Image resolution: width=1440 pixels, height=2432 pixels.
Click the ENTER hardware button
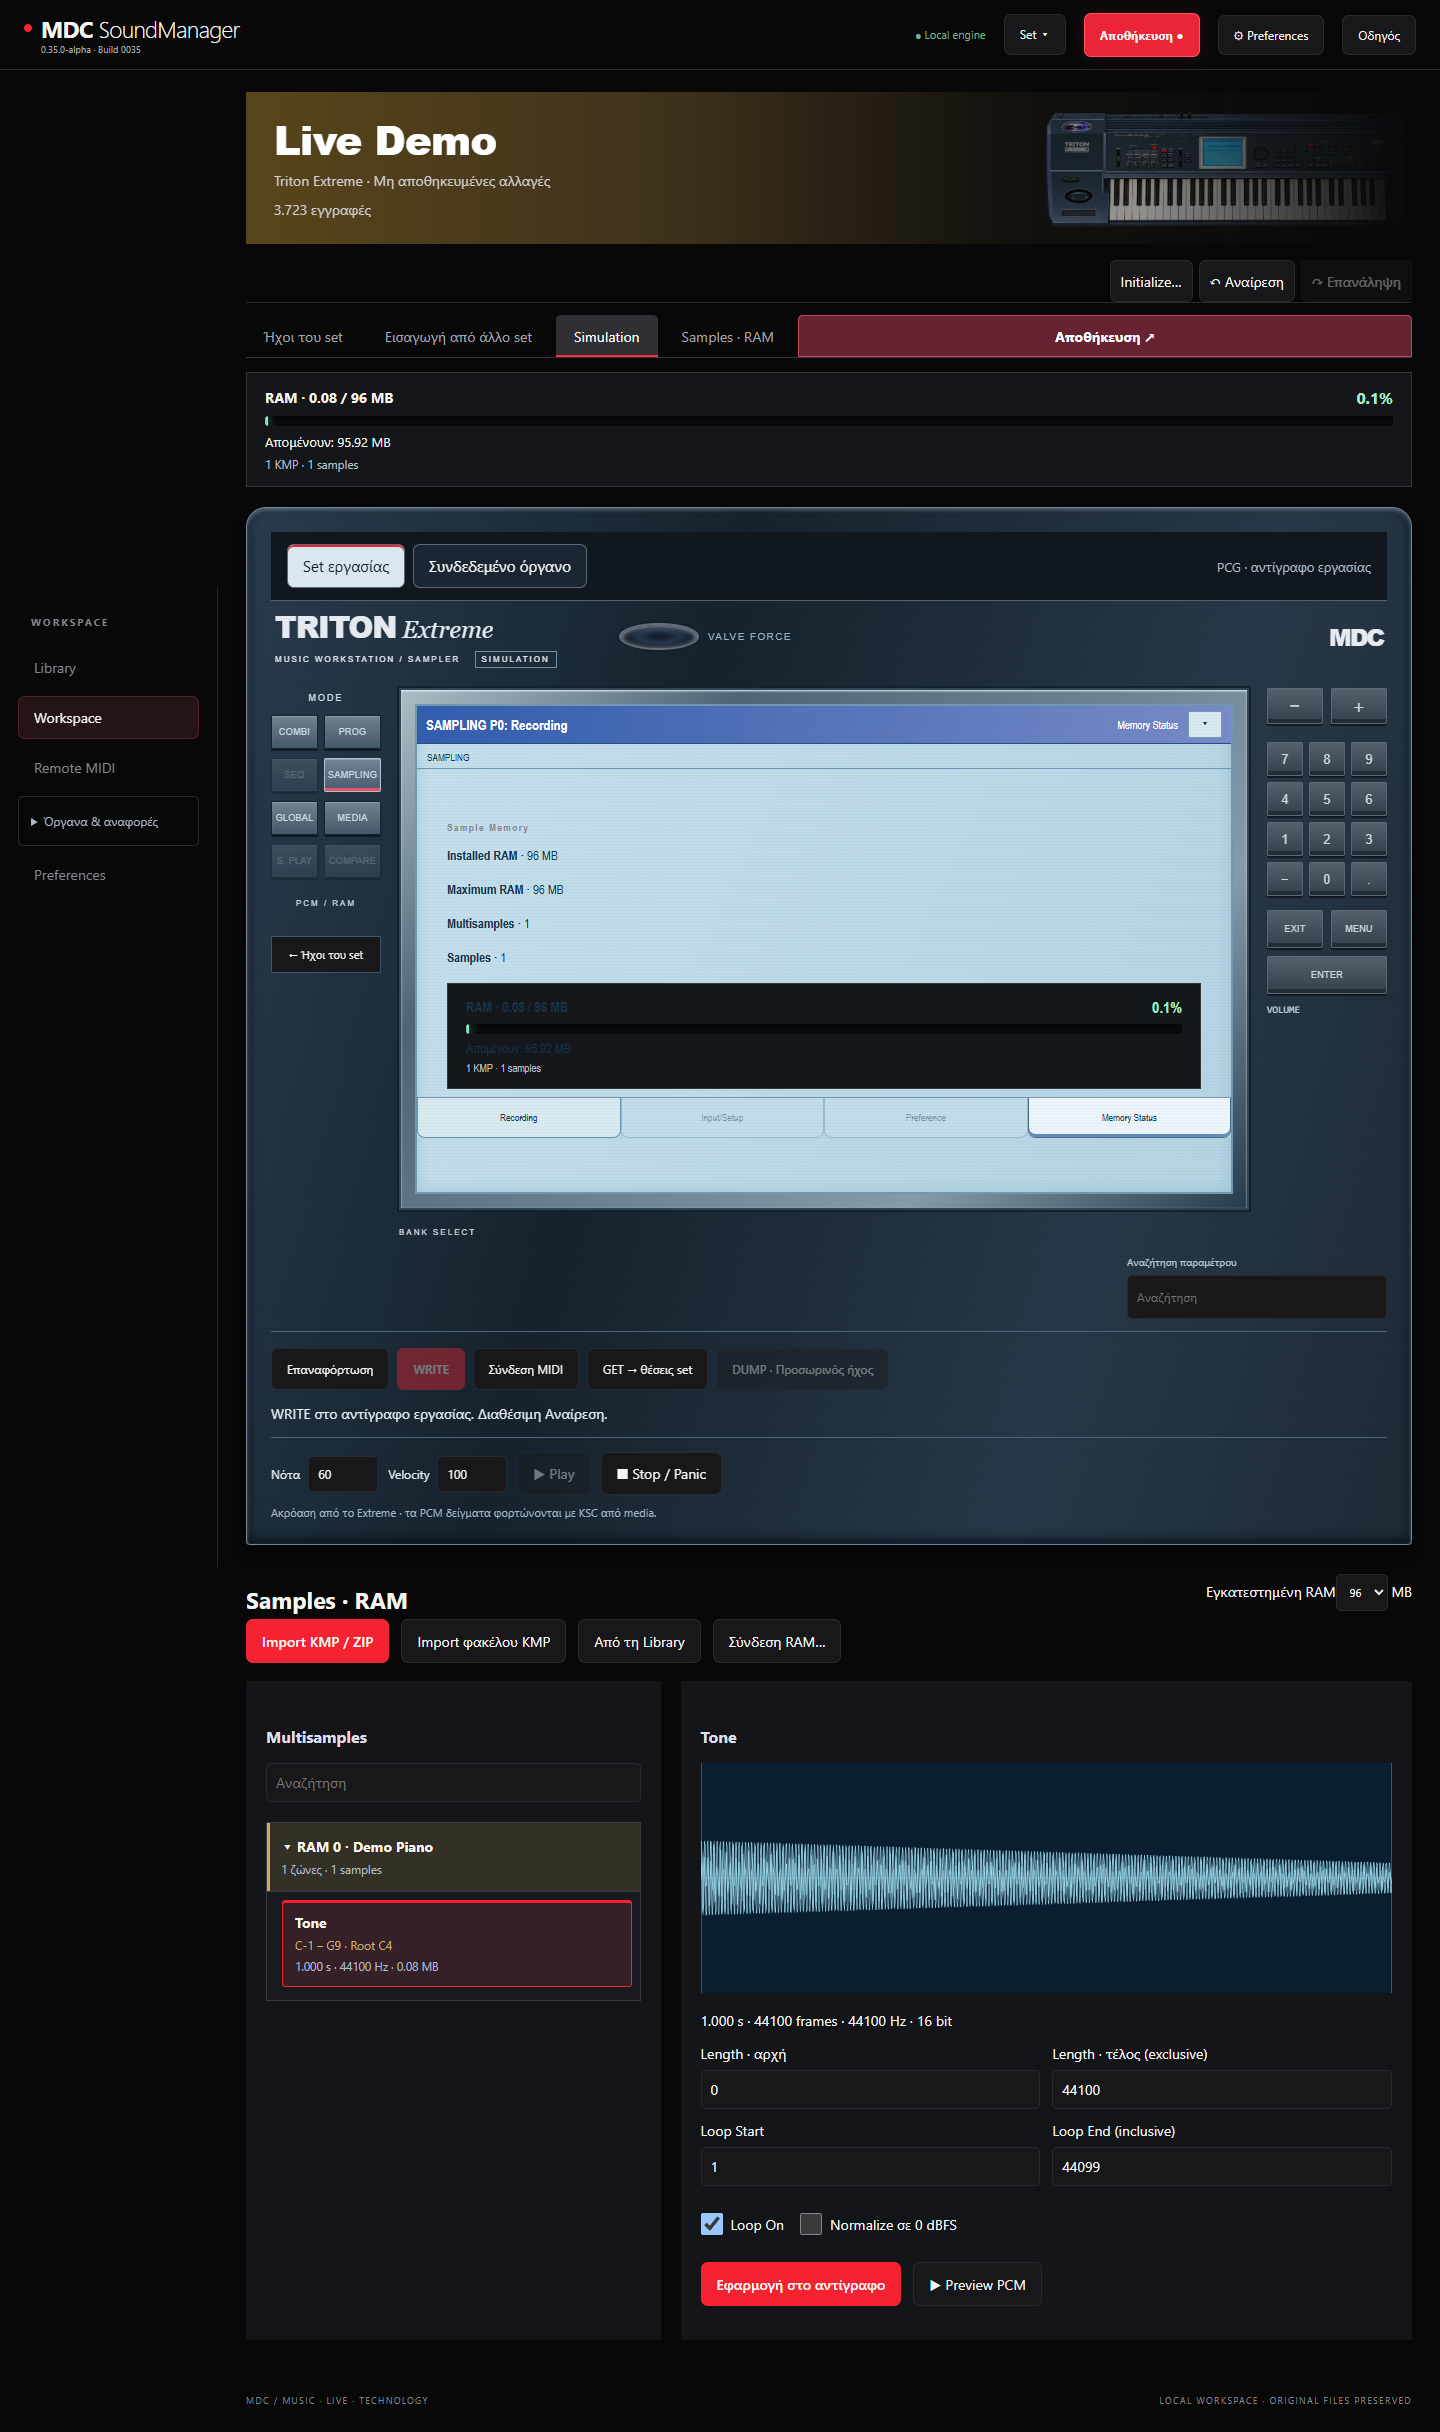[1326, 975]
